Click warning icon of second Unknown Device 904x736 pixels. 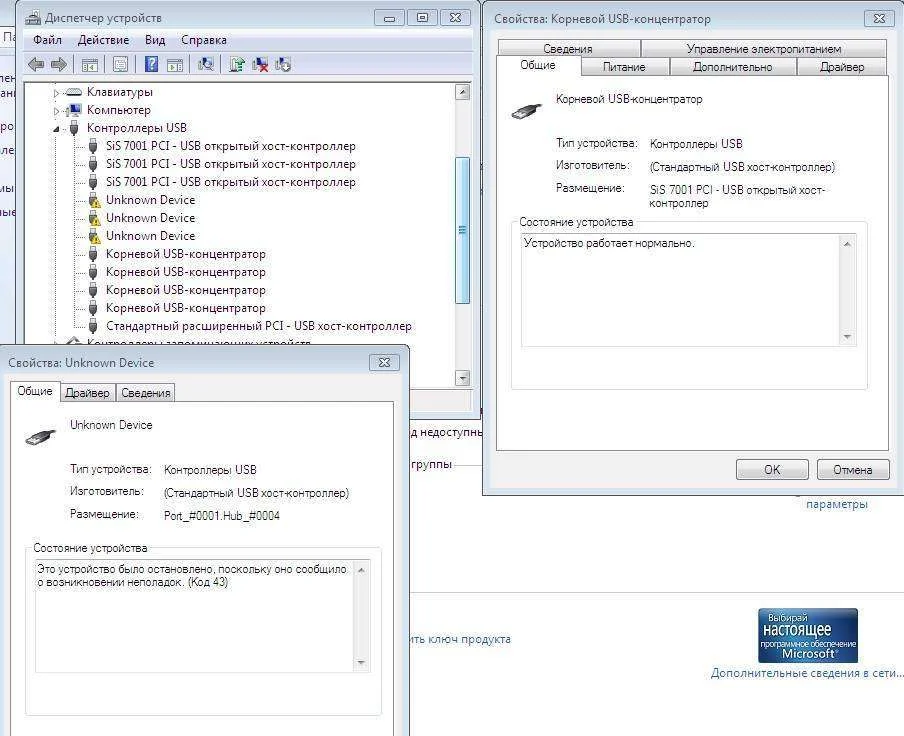[x=94, y=218]
